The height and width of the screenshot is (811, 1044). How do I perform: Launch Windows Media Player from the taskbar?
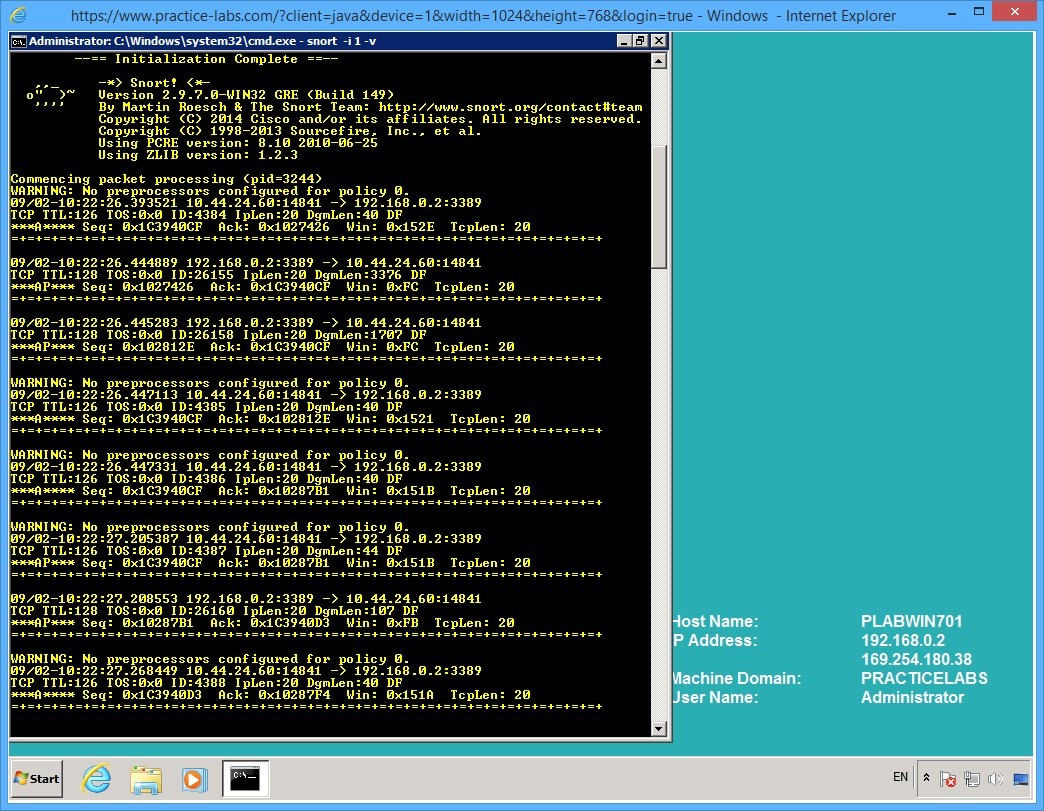(x=196, y=778)
